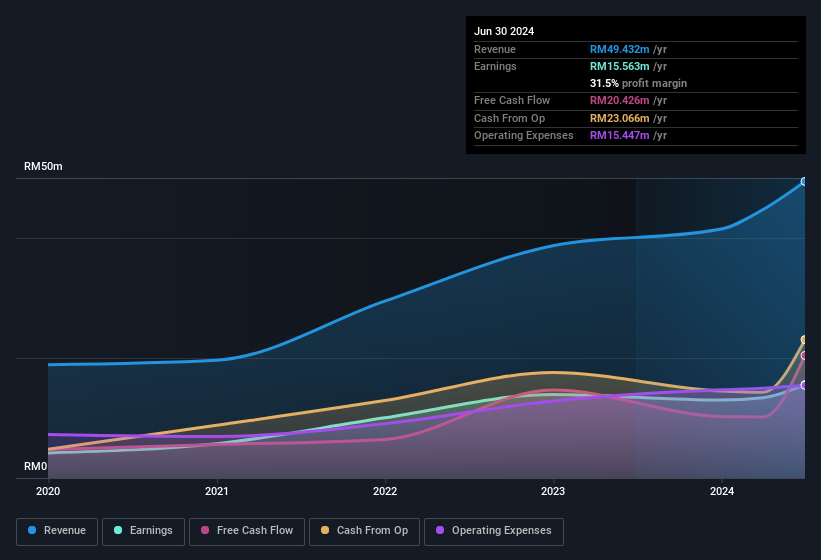The image size is (821, 560).
Task: Toggle the Free Cash Flow legend button
Action: [x=247, y=531]
